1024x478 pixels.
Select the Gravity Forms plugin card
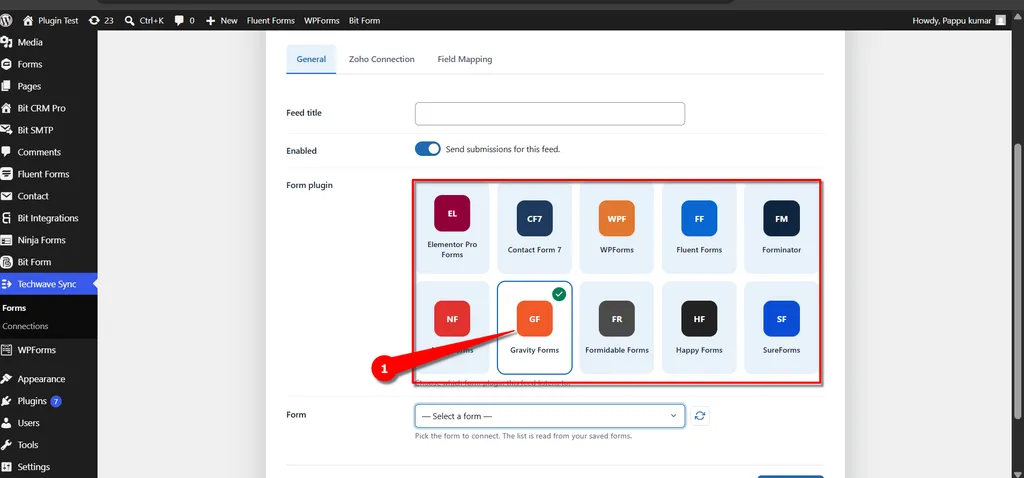tap(534, 327)
